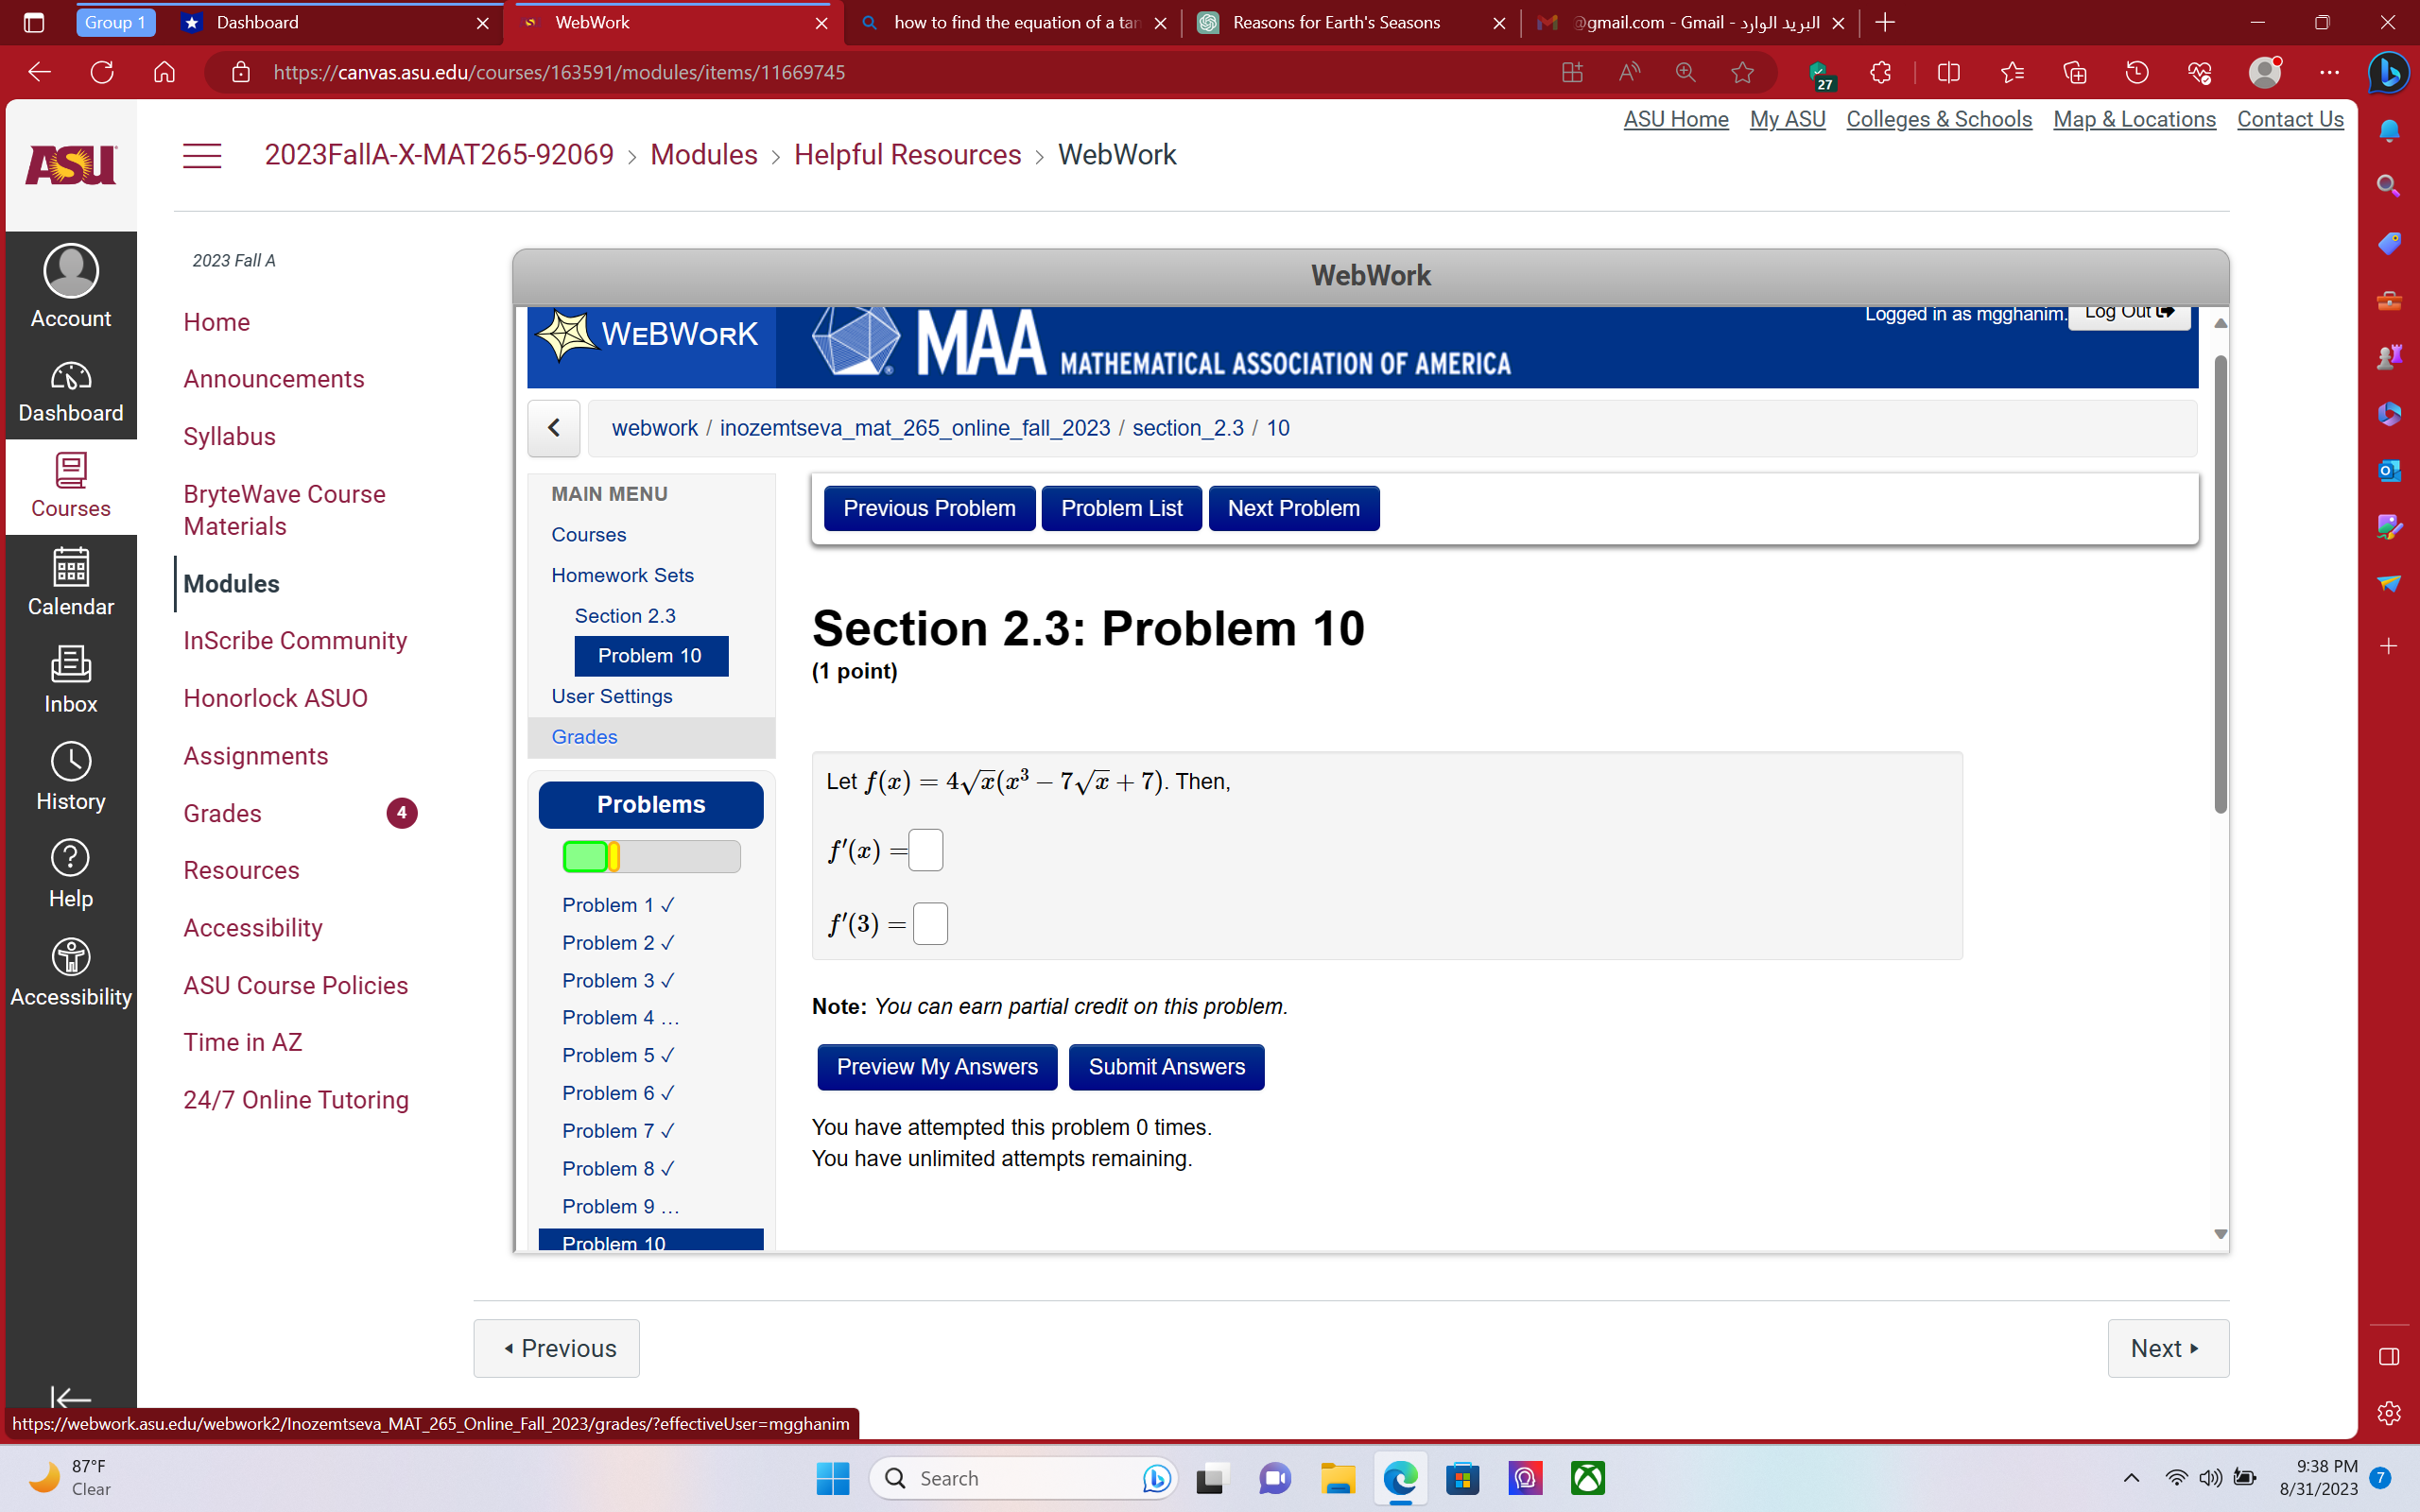This screenshot has height=1512, width=2420.
Task: Click the browser refresh icon
Action: click(102, 73)
